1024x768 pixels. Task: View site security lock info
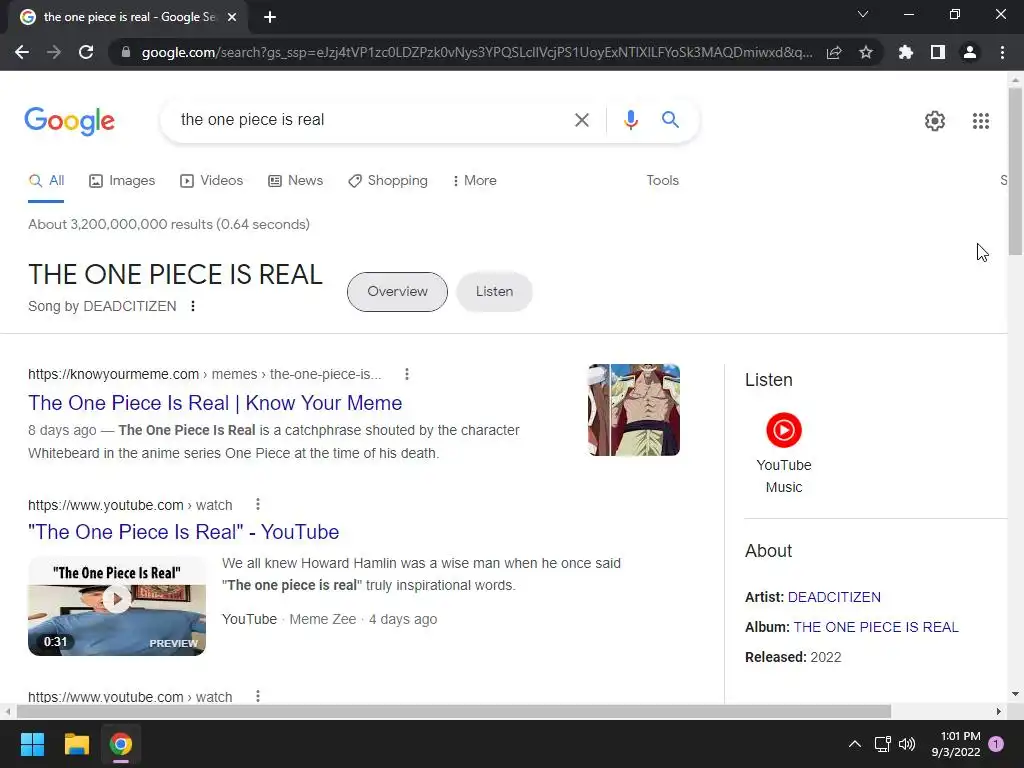pyautogui.click(x=126, y=52)
